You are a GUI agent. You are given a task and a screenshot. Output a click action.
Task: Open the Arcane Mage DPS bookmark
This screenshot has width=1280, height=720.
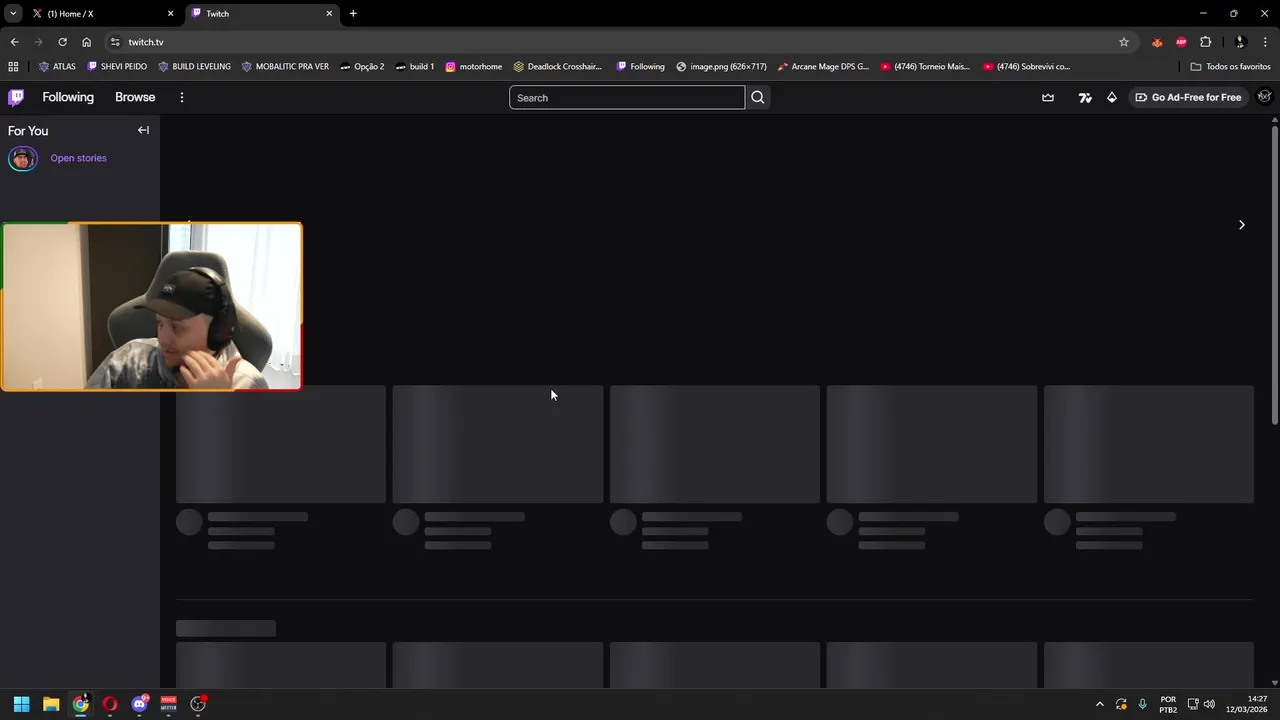(x=824, y=67)
